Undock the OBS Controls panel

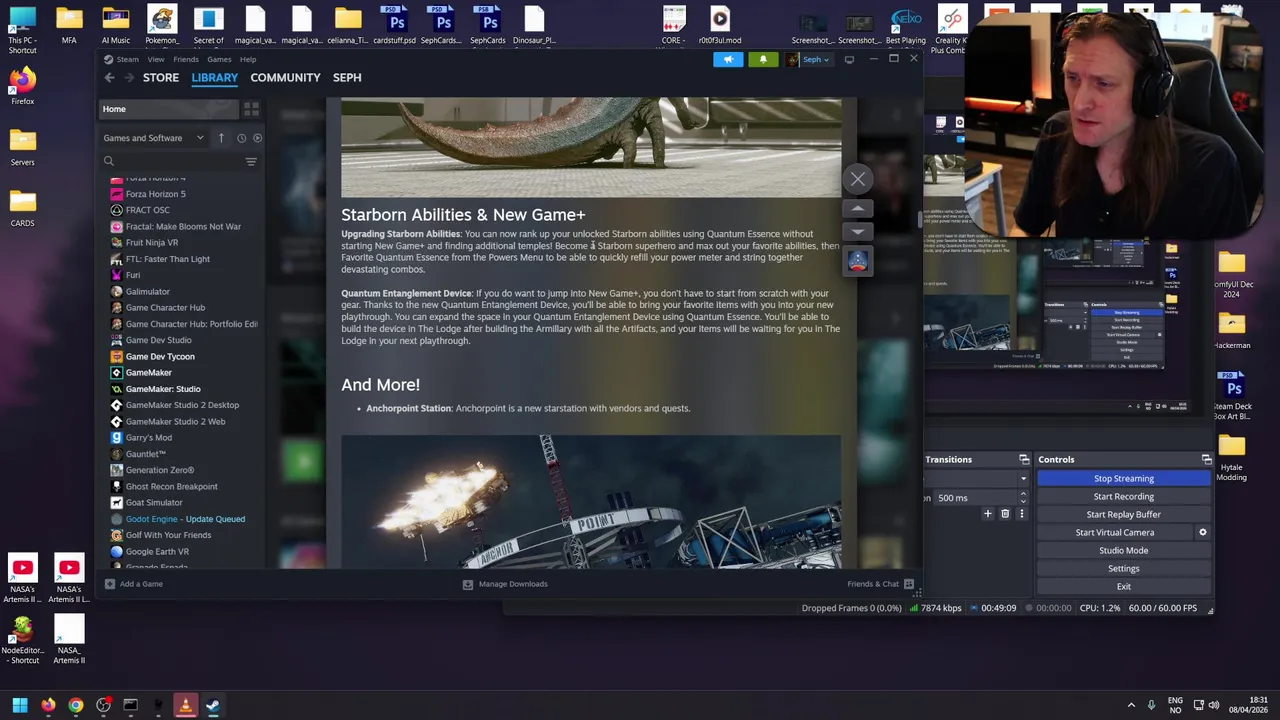1206,460
